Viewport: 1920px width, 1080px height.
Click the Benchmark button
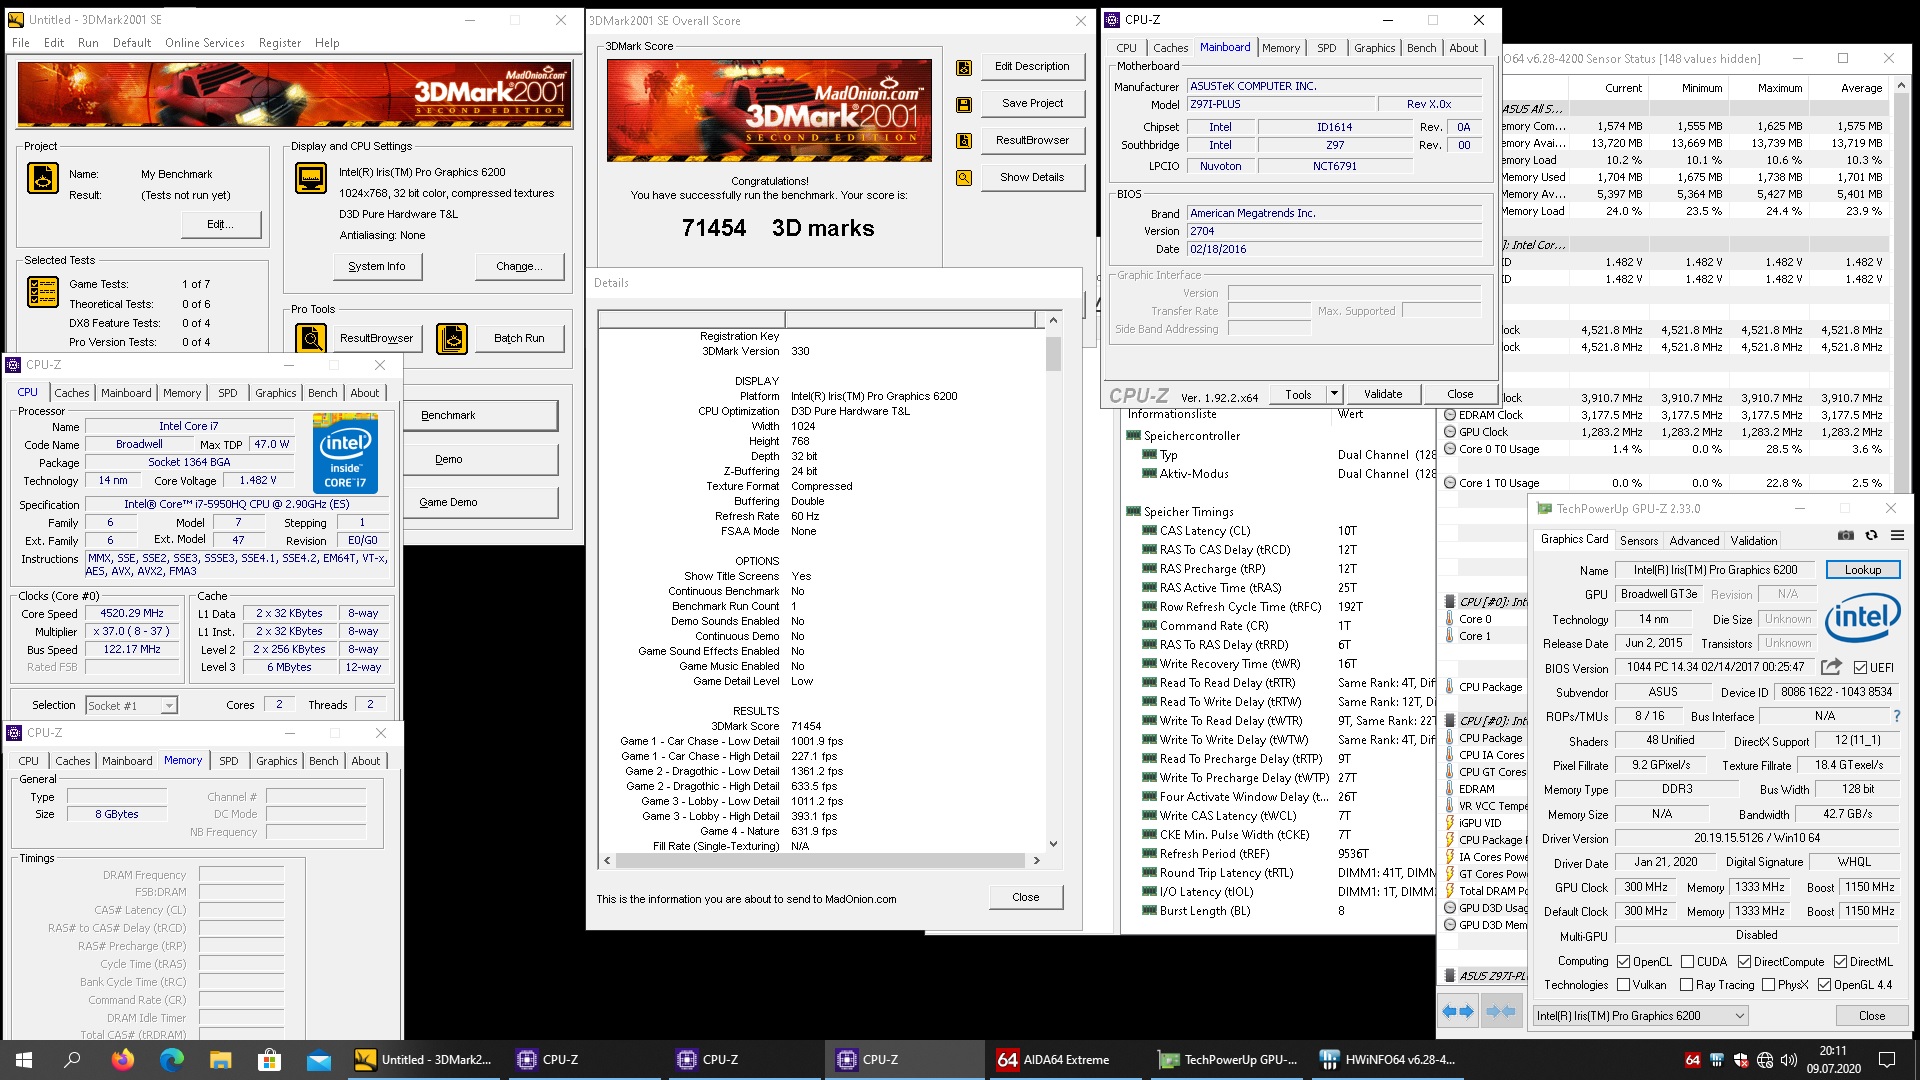click(x=480, y=415)
